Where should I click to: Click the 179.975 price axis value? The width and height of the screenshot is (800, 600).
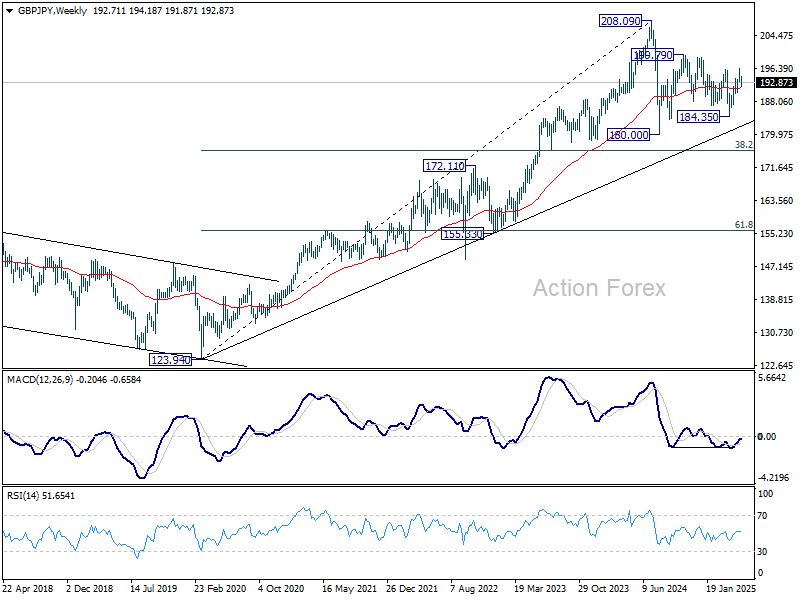click(777, 135)
